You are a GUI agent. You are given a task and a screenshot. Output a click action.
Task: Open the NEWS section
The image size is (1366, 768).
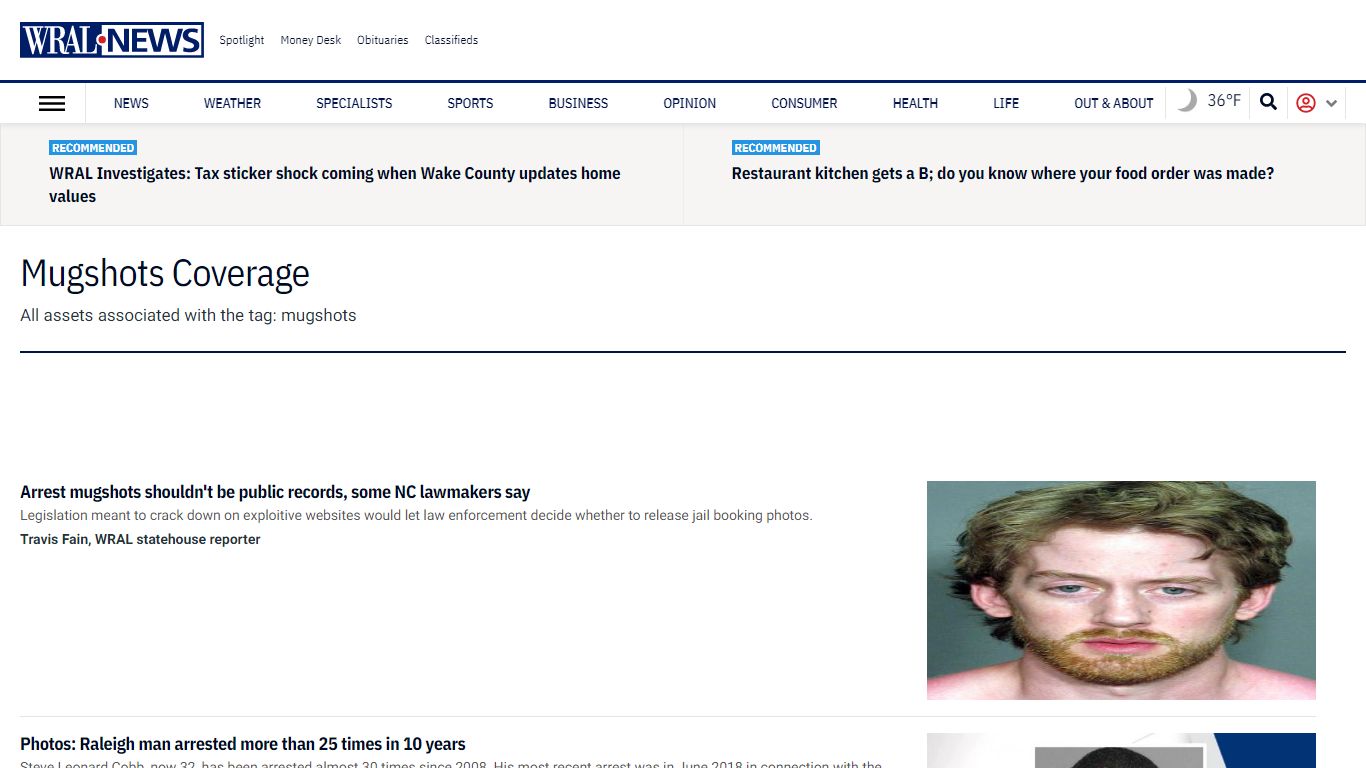(x=131, y=103)
